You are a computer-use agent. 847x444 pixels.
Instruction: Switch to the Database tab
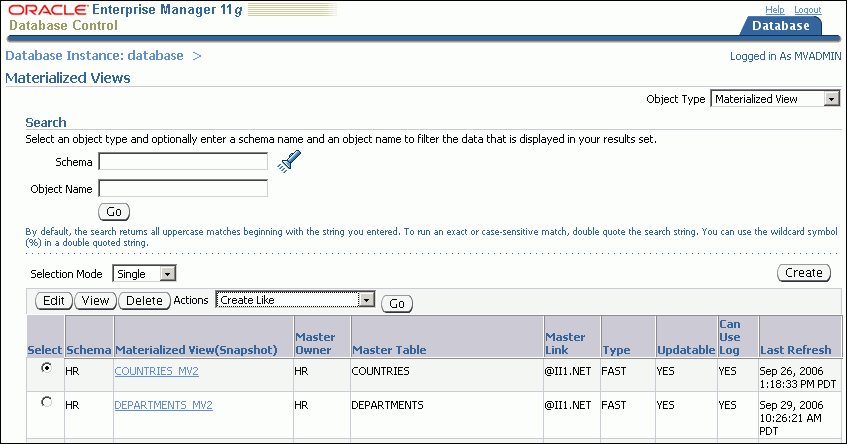(x=781, y=25)
